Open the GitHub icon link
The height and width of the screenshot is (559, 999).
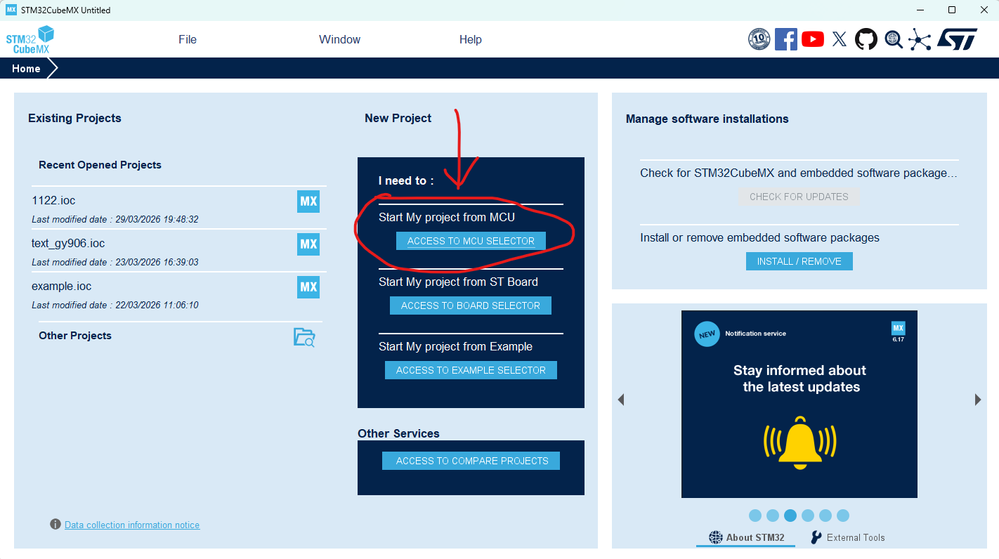[x=866, y=40]
